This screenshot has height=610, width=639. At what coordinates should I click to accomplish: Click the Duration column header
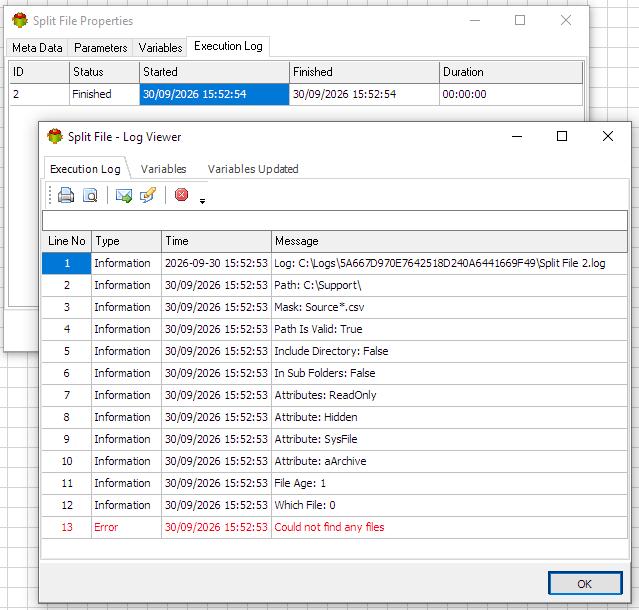click(511, 72)
